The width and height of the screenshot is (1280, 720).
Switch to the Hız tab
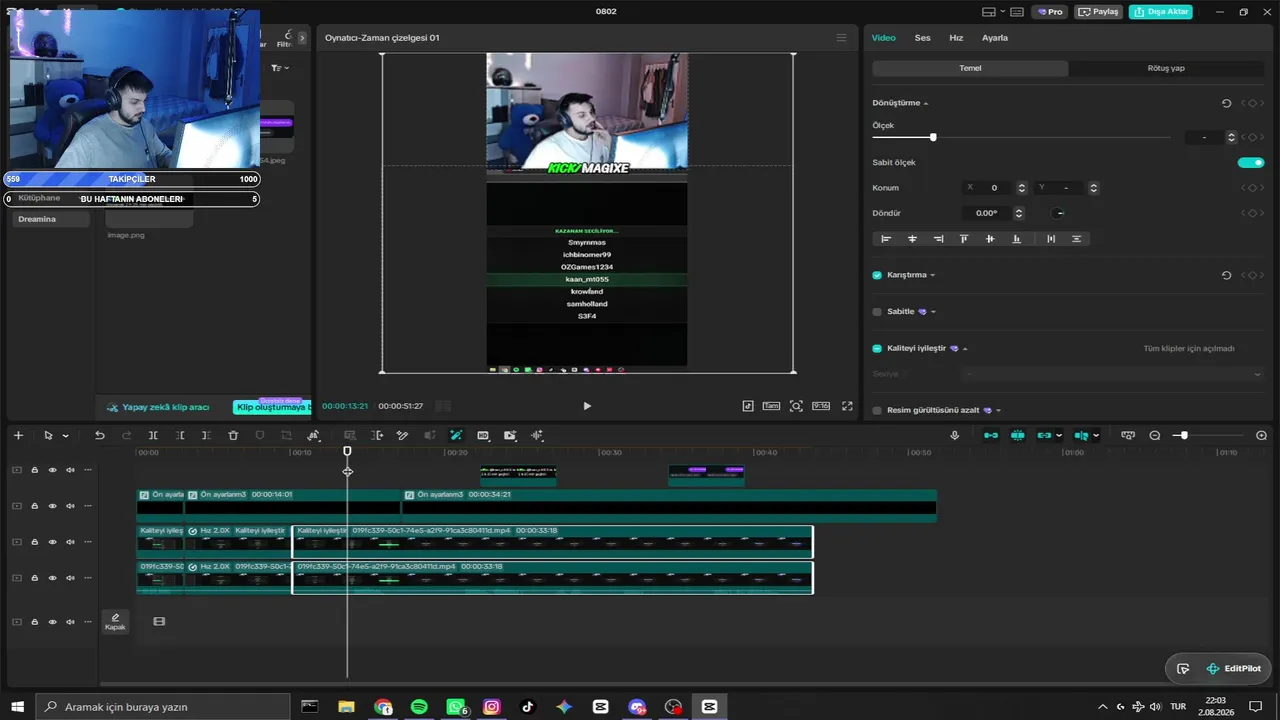(x=956, y=38)
